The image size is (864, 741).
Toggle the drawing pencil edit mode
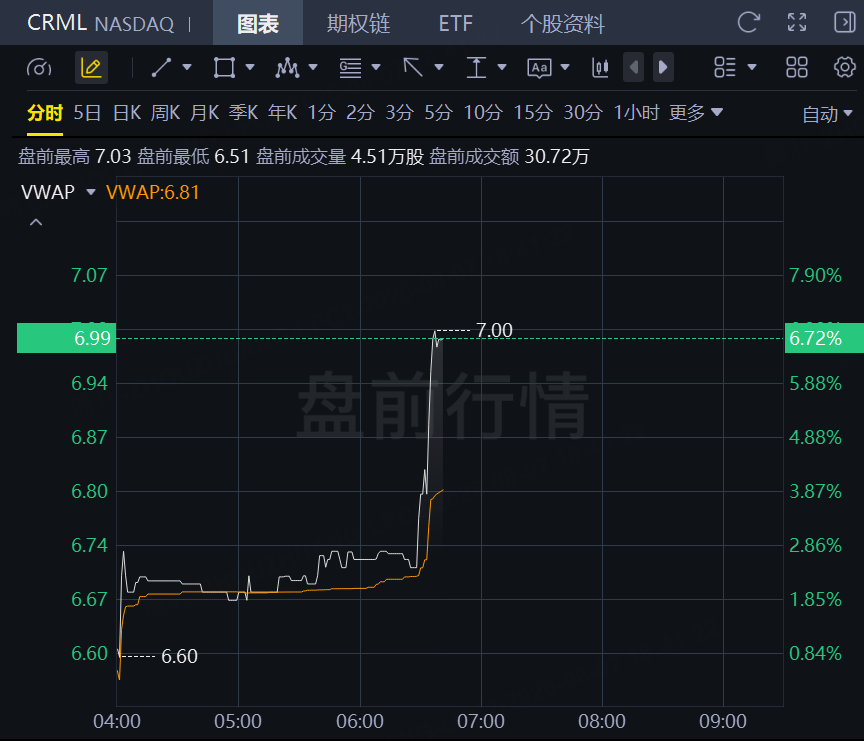coord(91,68)
